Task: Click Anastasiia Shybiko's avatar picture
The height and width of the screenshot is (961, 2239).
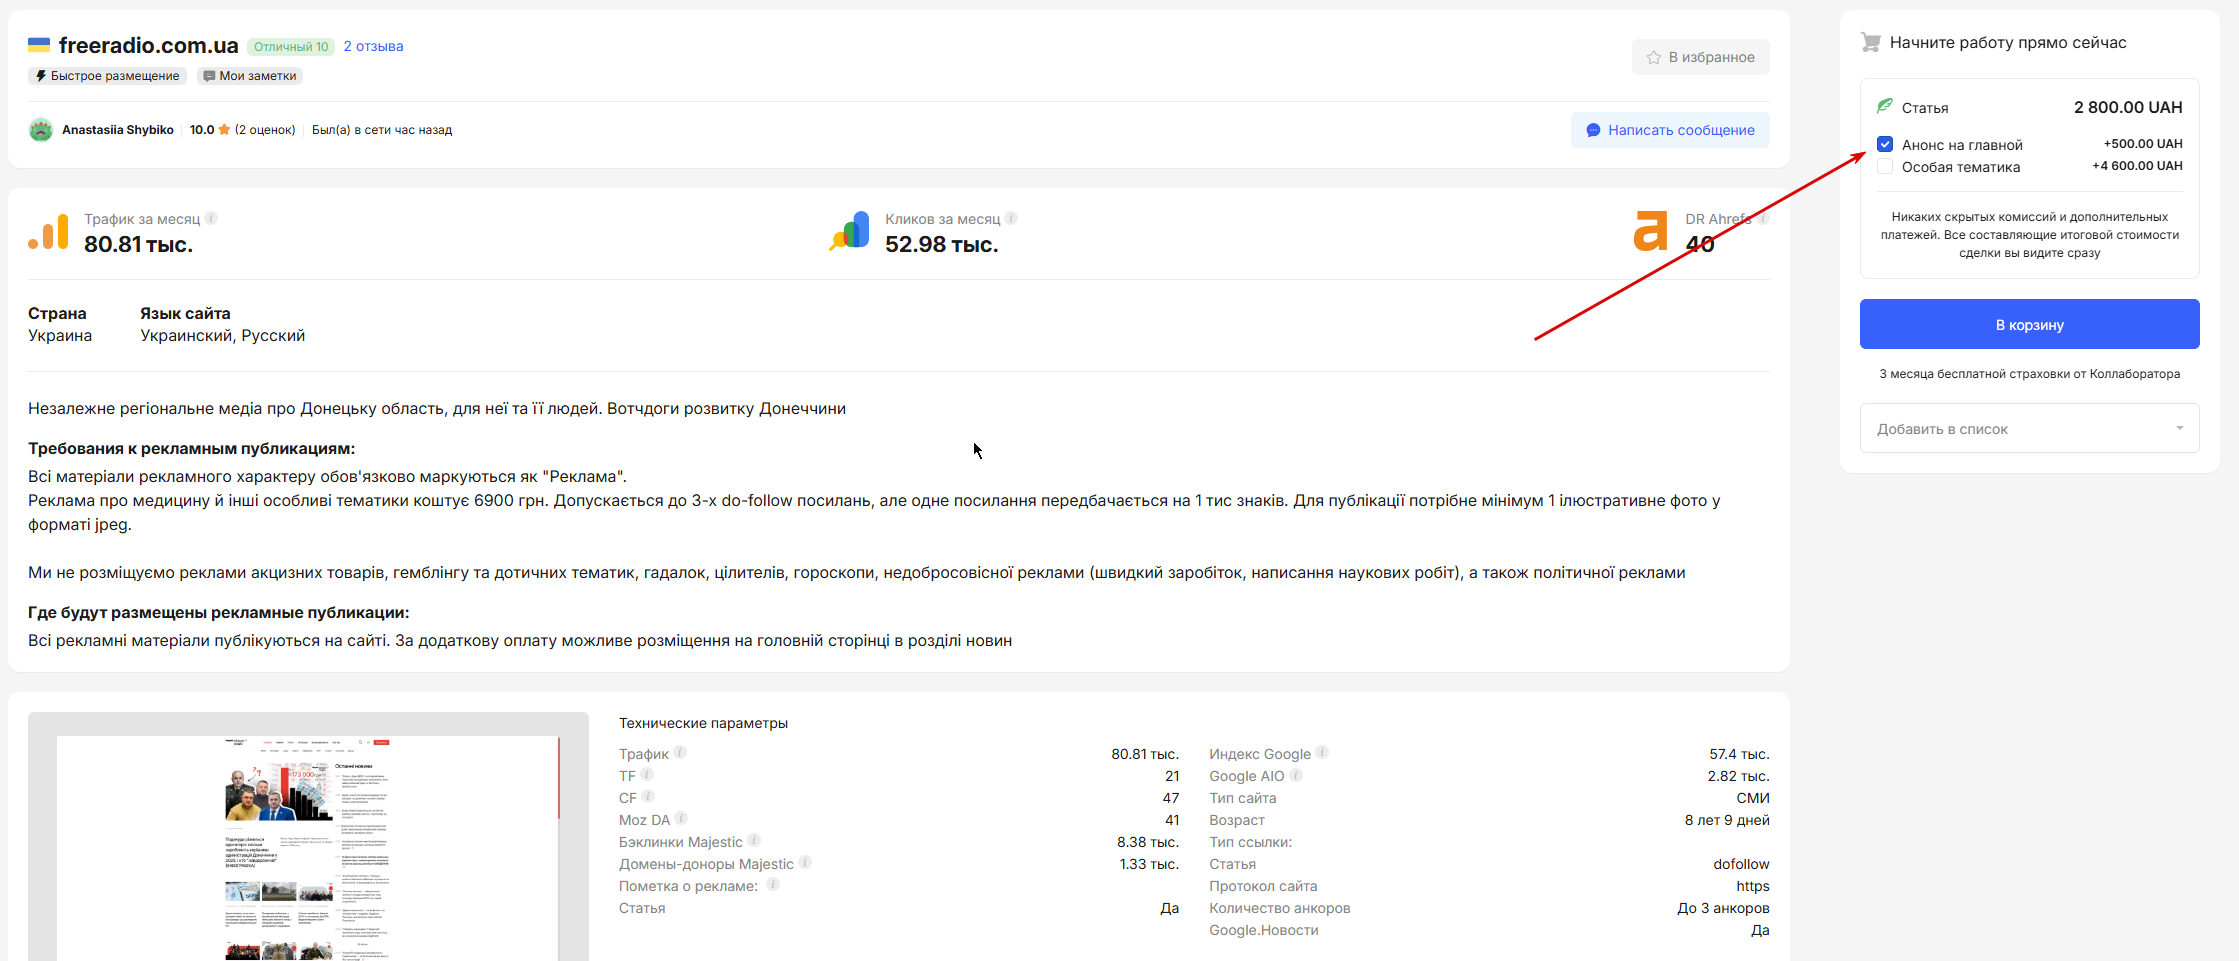Action: 41,130
